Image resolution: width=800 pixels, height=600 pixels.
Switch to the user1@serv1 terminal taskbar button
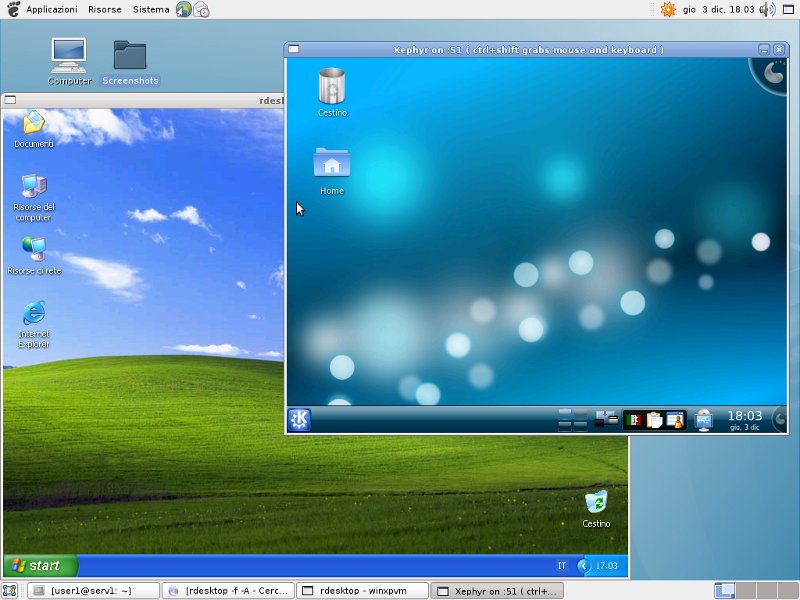tap(93, 591)
